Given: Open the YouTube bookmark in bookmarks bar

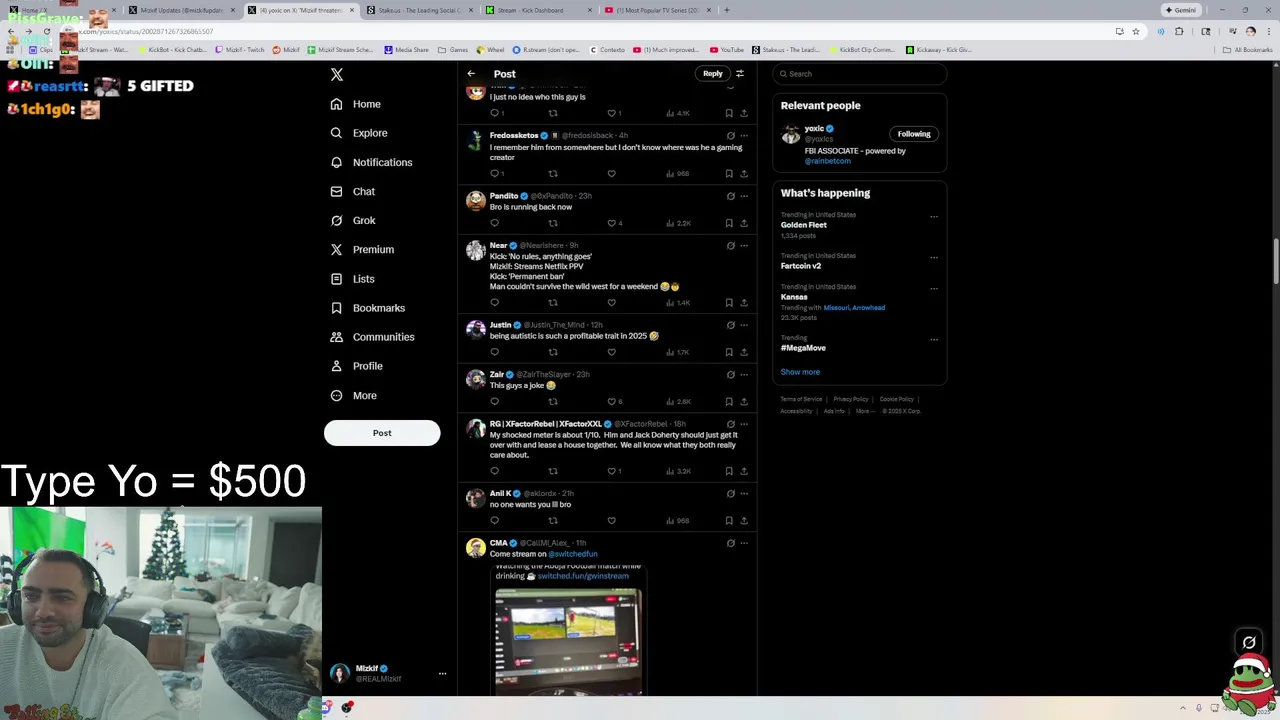Looking at the screenshot, I should (x=727, y=49).
